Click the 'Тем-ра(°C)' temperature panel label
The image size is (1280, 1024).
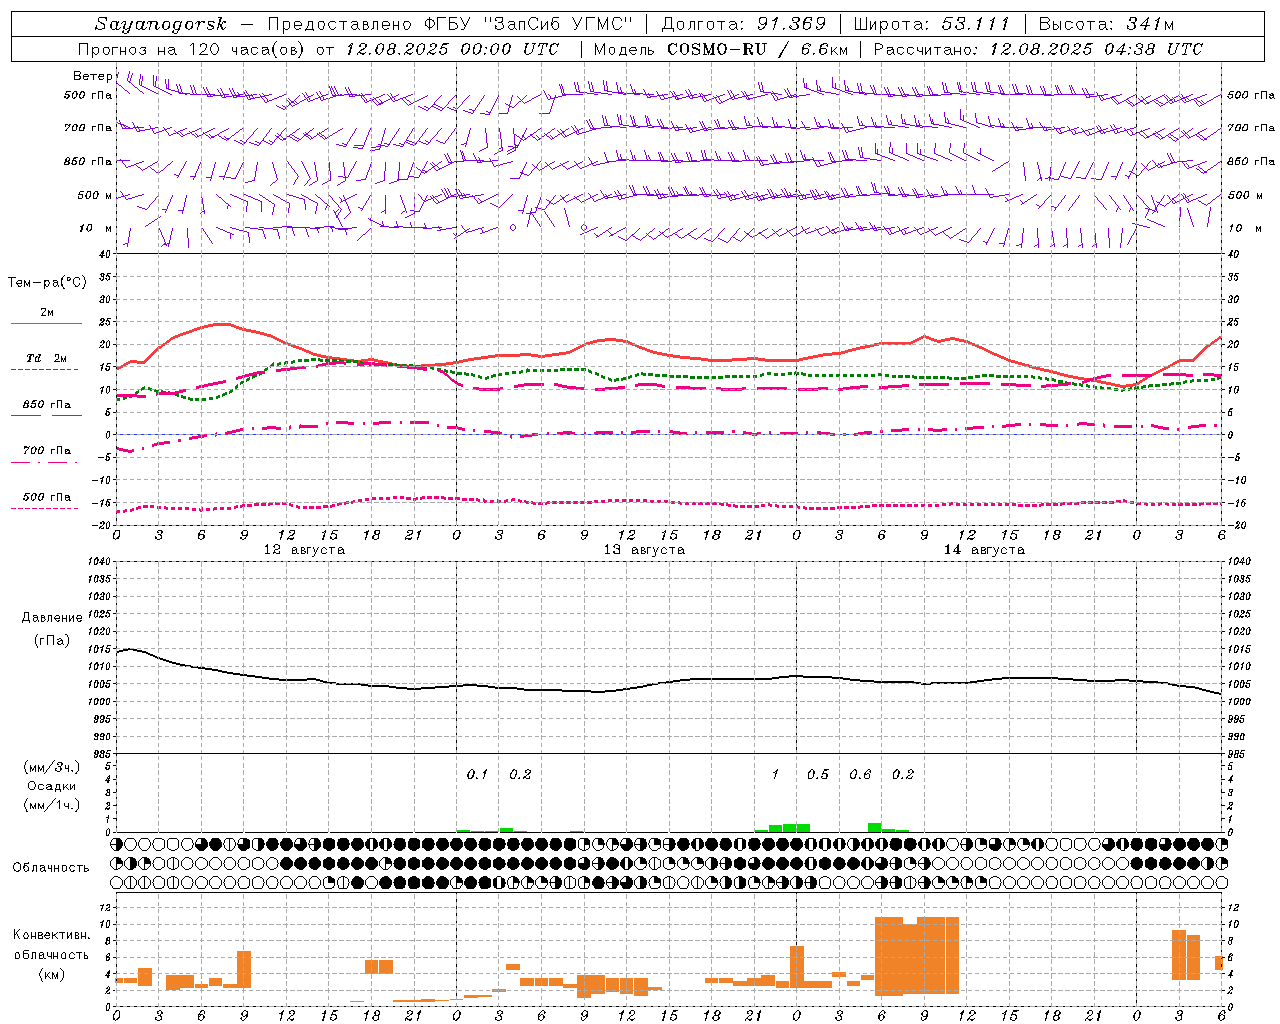point(47,282)
